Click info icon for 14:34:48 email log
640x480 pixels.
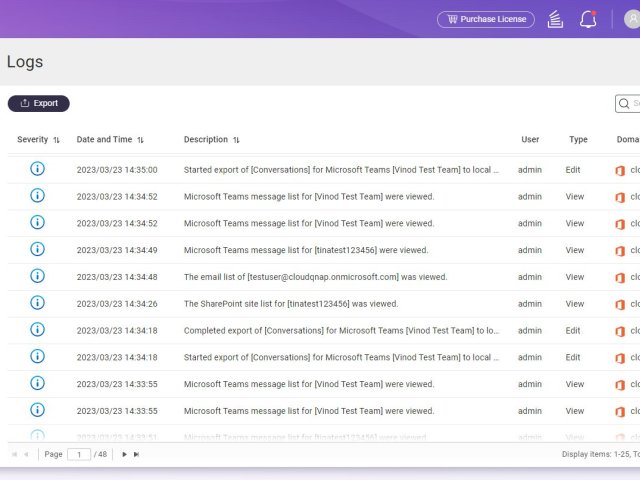pyautogui.click(x=37, y=276)
